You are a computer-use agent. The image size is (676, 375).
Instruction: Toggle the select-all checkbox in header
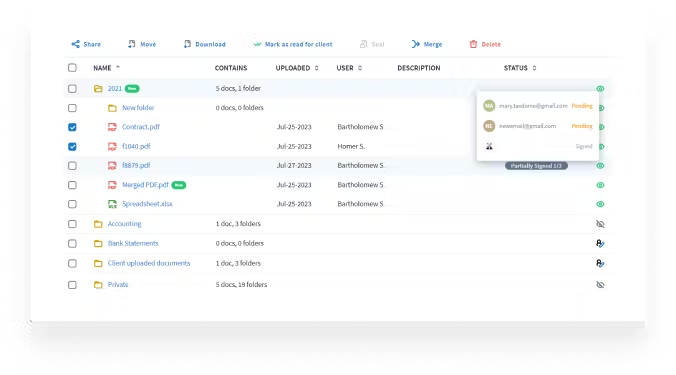point(72,68)
